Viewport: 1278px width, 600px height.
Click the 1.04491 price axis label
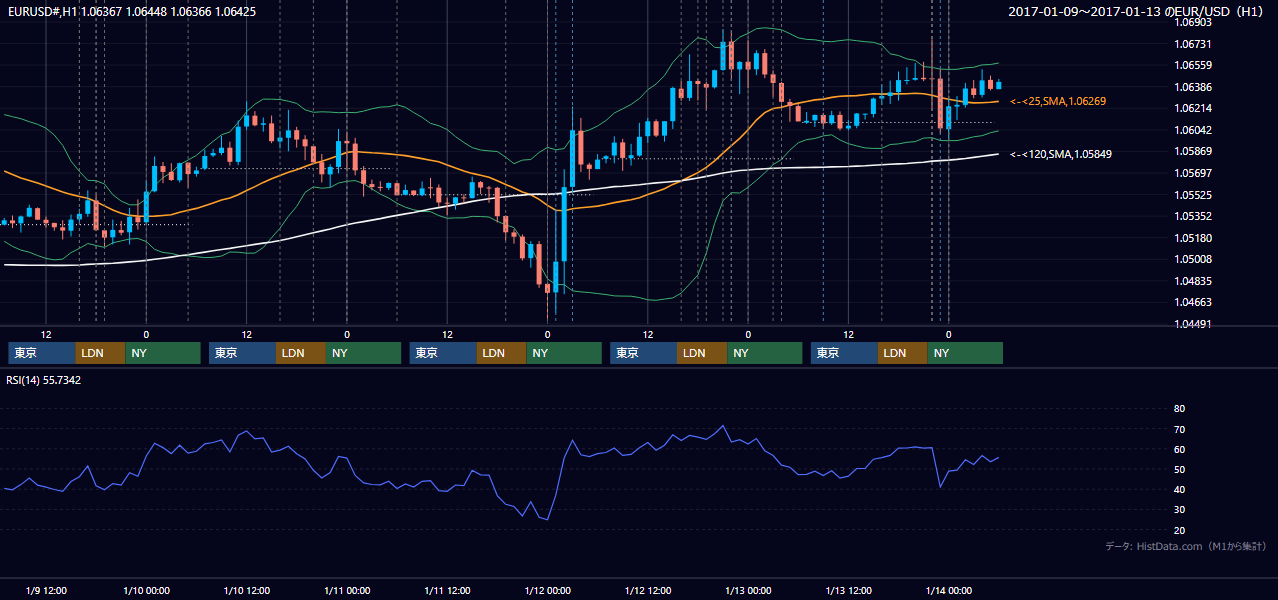coord(1192,324)
